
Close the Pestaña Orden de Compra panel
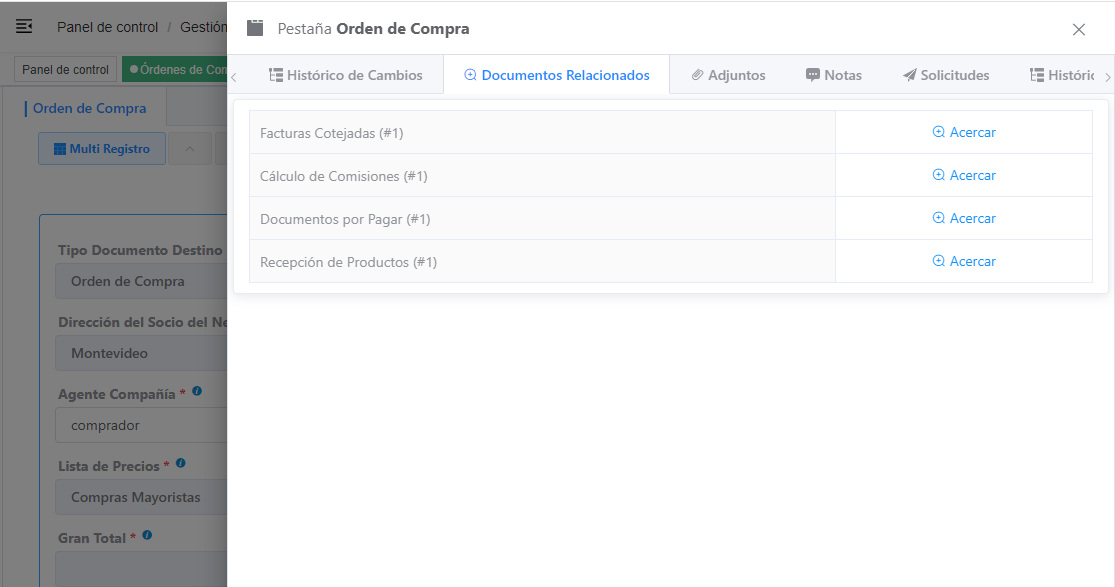point(1078,30)
